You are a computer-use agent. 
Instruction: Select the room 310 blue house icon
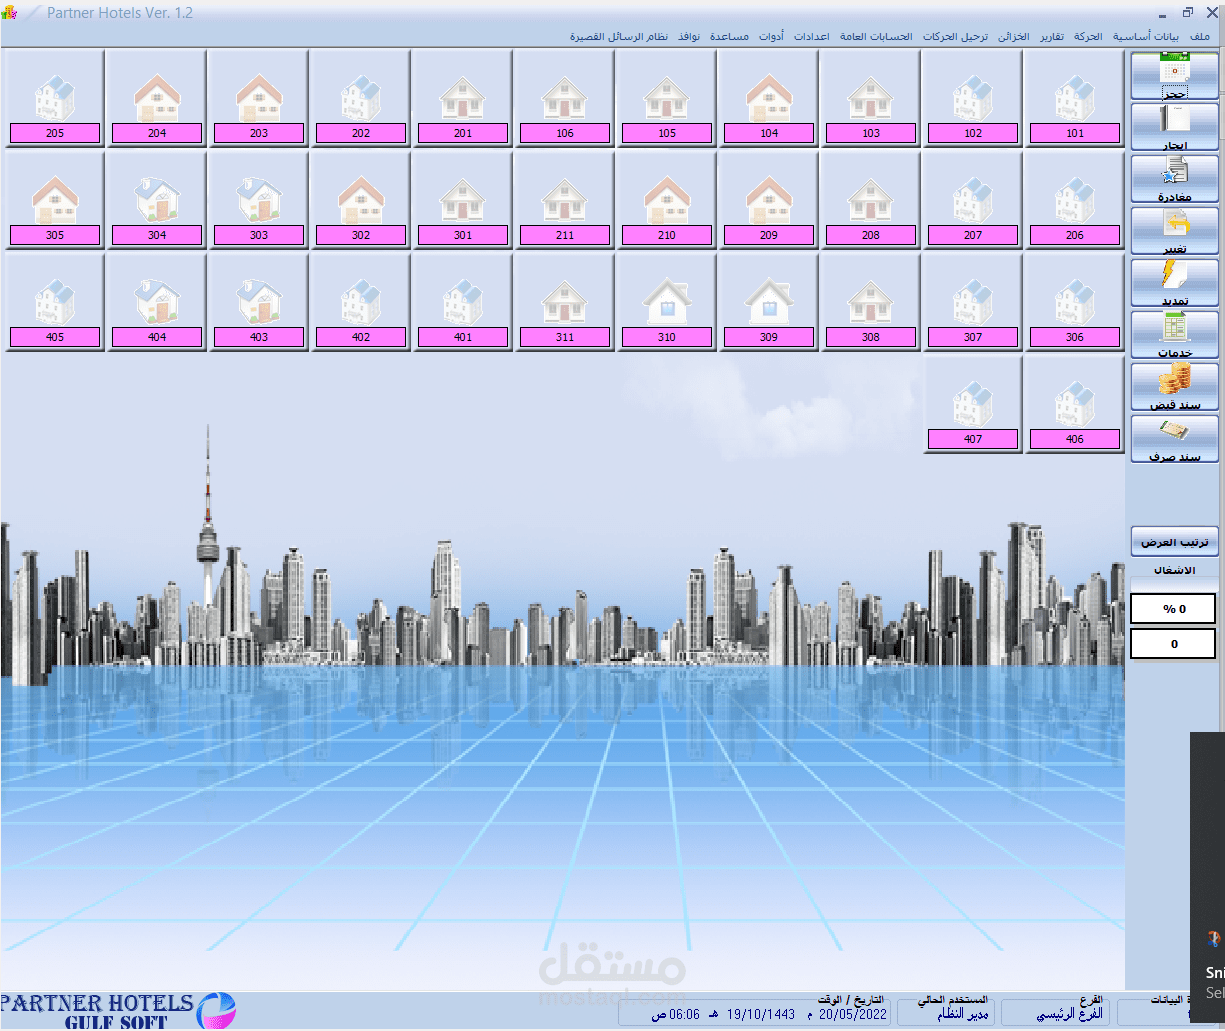[x=667, y=302]
